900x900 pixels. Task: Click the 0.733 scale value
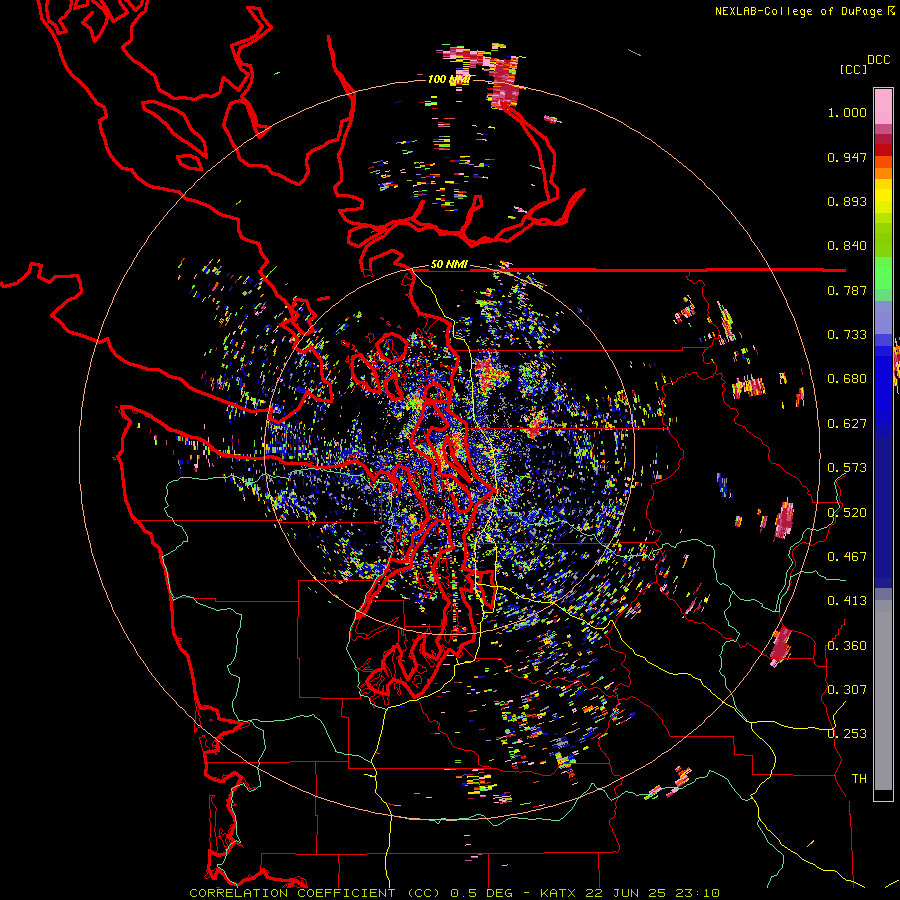click(x=847, y=335)
